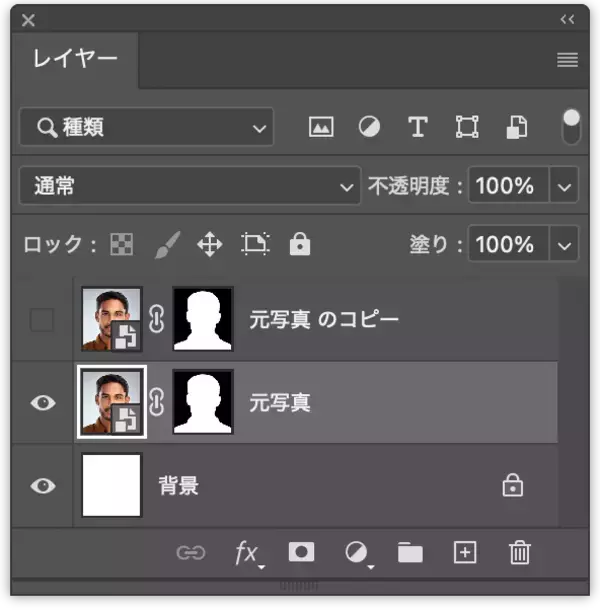Filter layers by adjustment layer type

[369, 127]
